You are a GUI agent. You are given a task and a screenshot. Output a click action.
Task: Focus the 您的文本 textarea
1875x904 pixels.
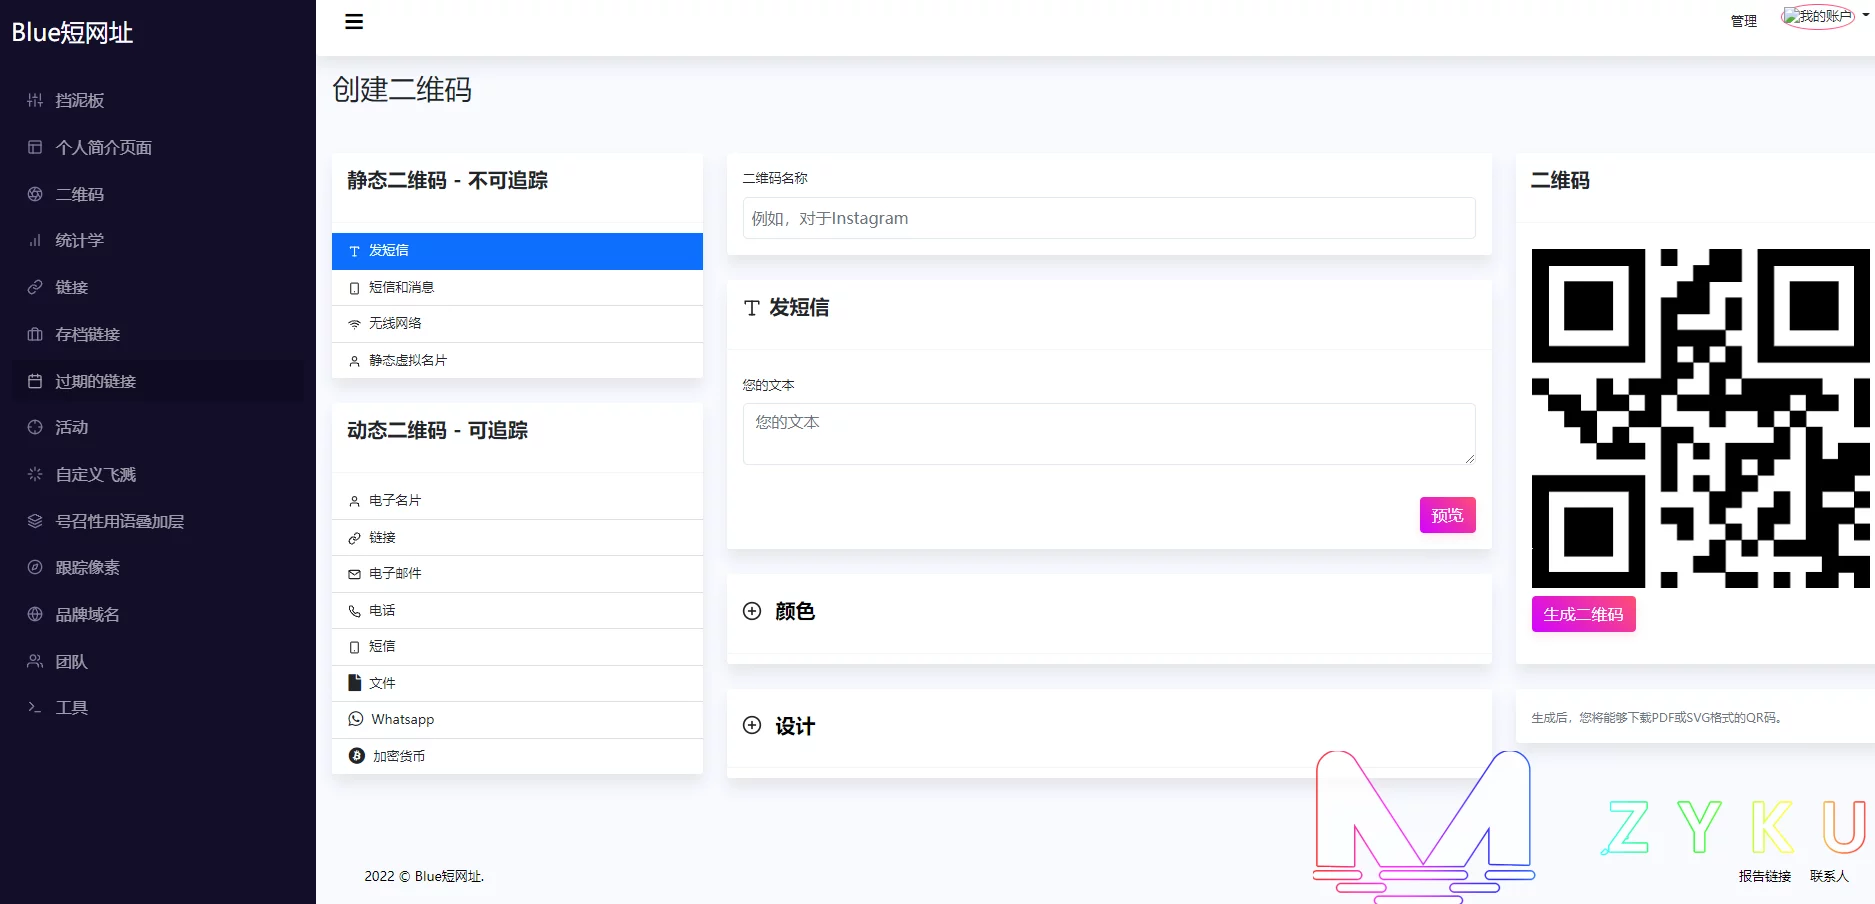click(x=1108, y=434)
